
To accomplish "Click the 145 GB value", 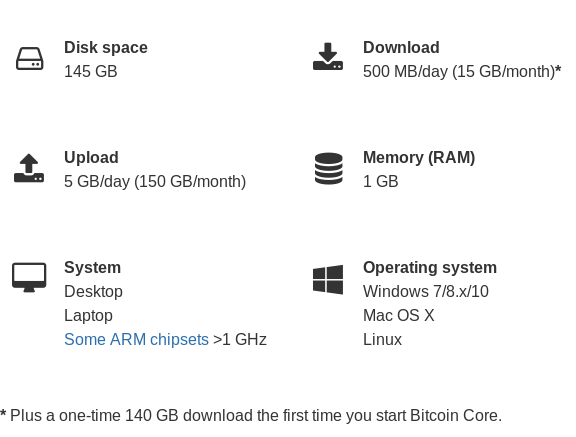I will (x=91, y=71).
